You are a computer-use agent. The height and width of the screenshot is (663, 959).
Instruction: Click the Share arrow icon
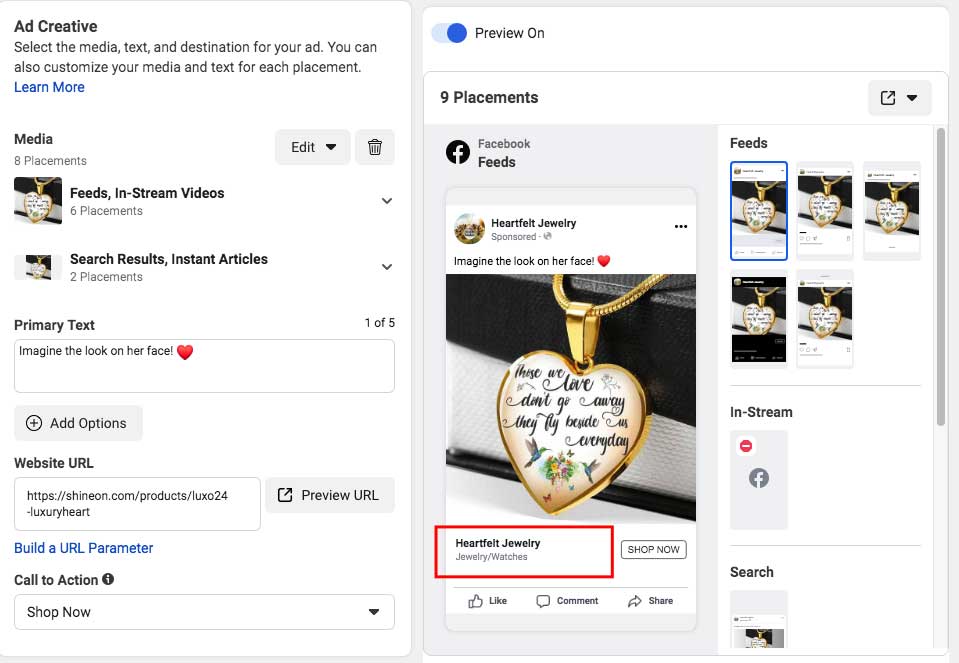635,601
